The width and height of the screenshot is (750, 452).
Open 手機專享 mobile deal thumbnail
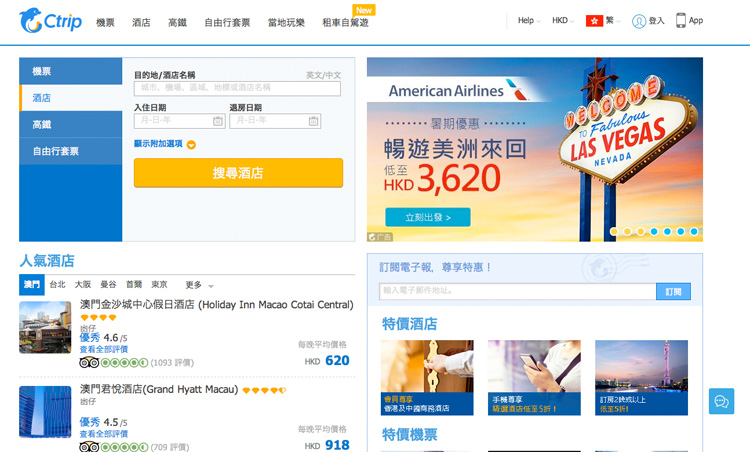[x=534, y=377]
